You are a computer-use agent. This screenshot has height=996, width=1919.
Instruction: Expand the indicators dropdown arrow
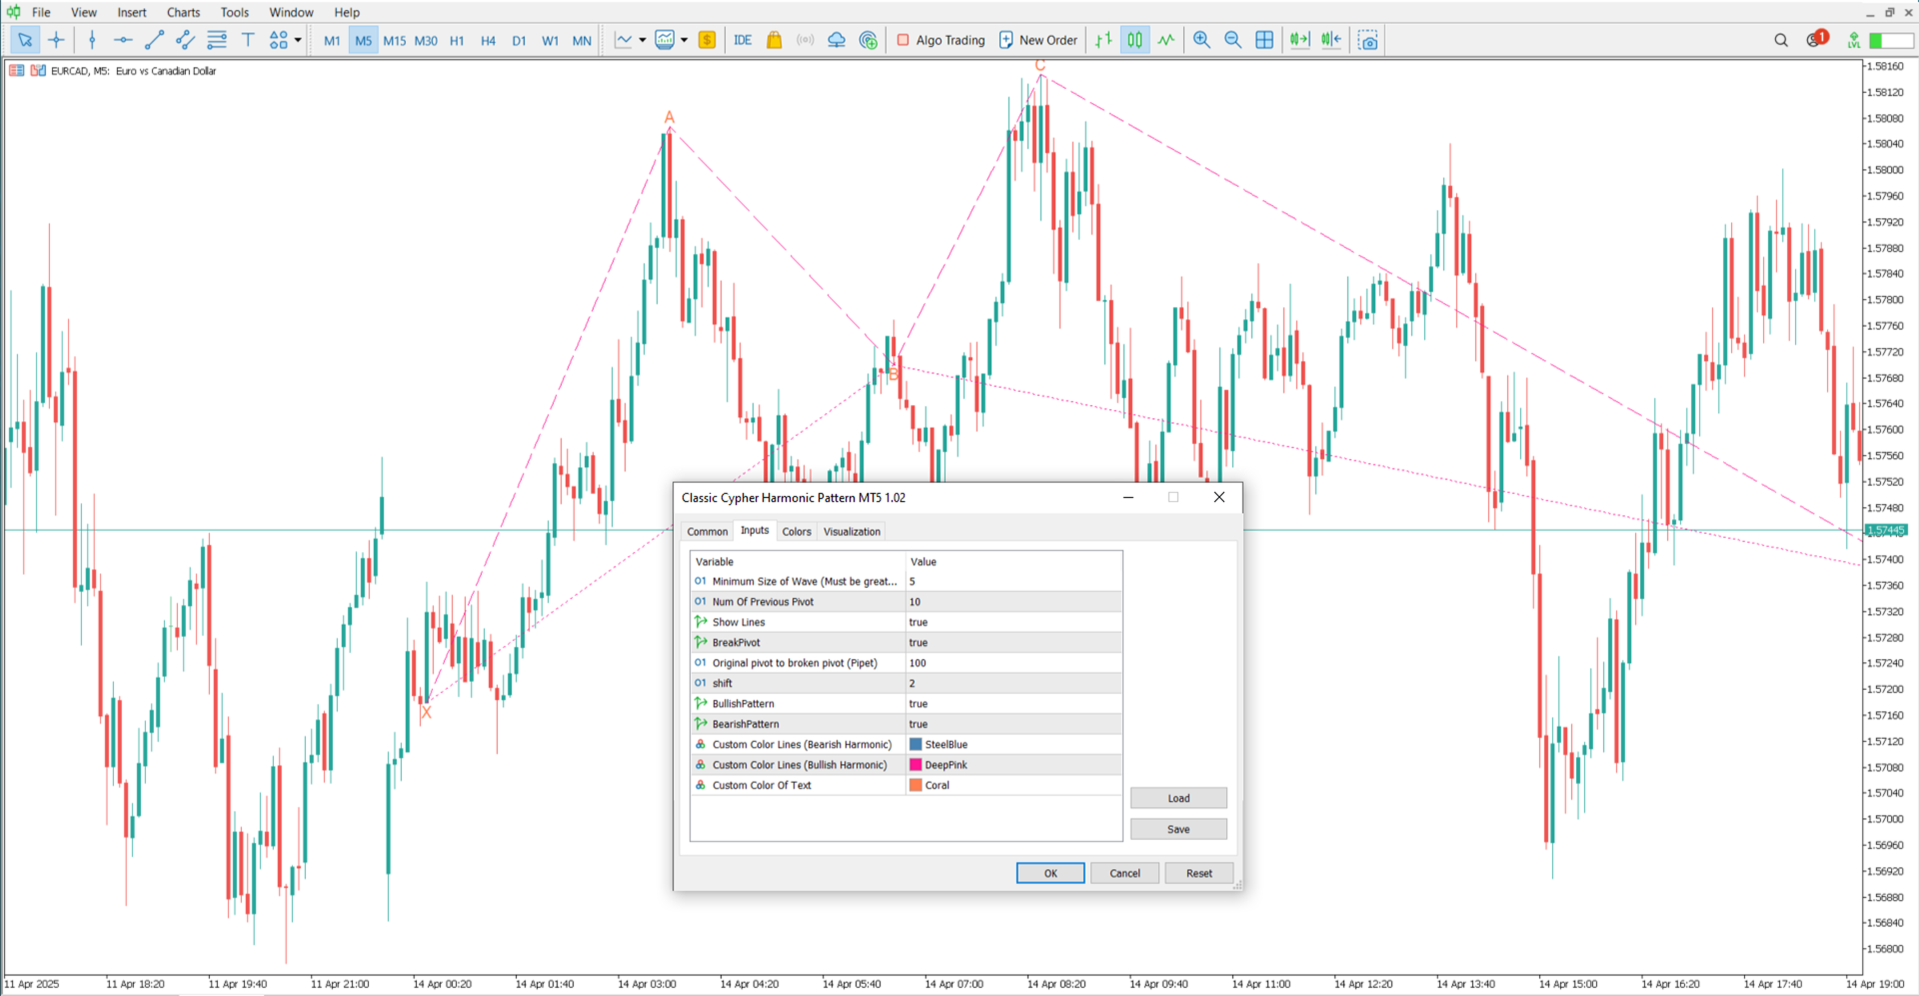pos(642,40)
